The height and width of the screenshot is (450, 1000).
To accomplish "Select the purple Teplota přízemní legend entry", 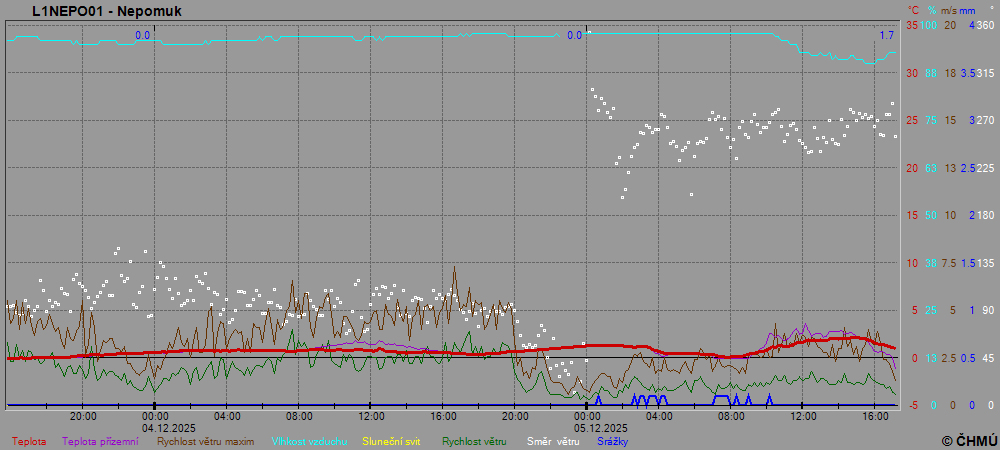I will [x=100, y=441].
